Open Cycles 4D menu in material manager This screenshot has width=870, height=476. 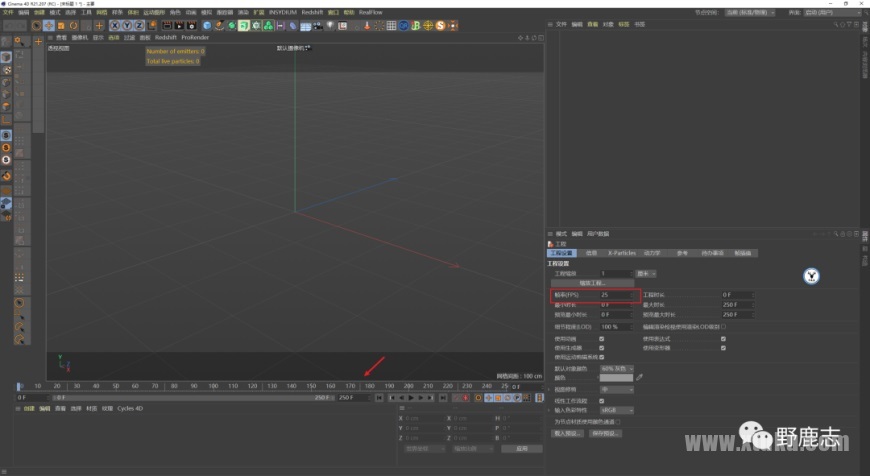point(130,408)
